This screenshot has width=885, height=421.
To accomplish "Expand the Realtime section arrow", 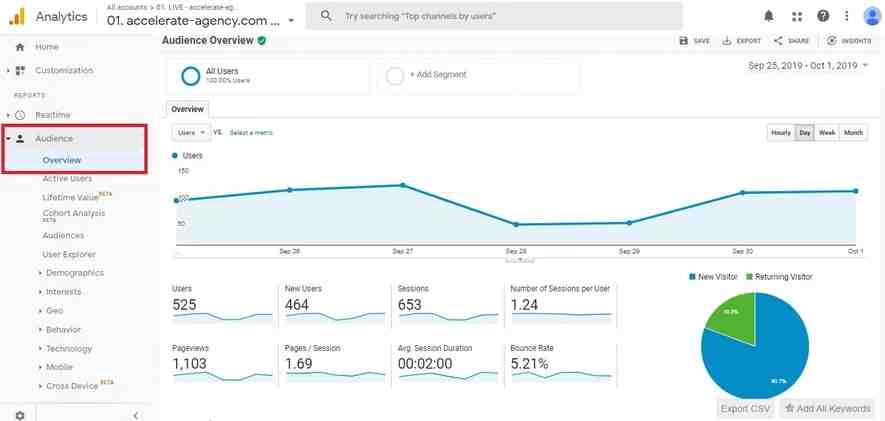I will pos(8,115).
